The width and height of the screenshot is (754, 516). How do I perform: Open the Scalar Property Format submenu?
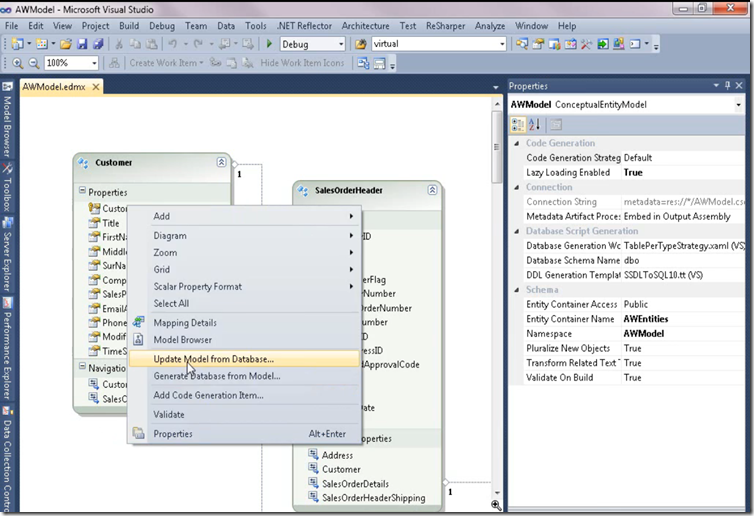click(244, 287)
